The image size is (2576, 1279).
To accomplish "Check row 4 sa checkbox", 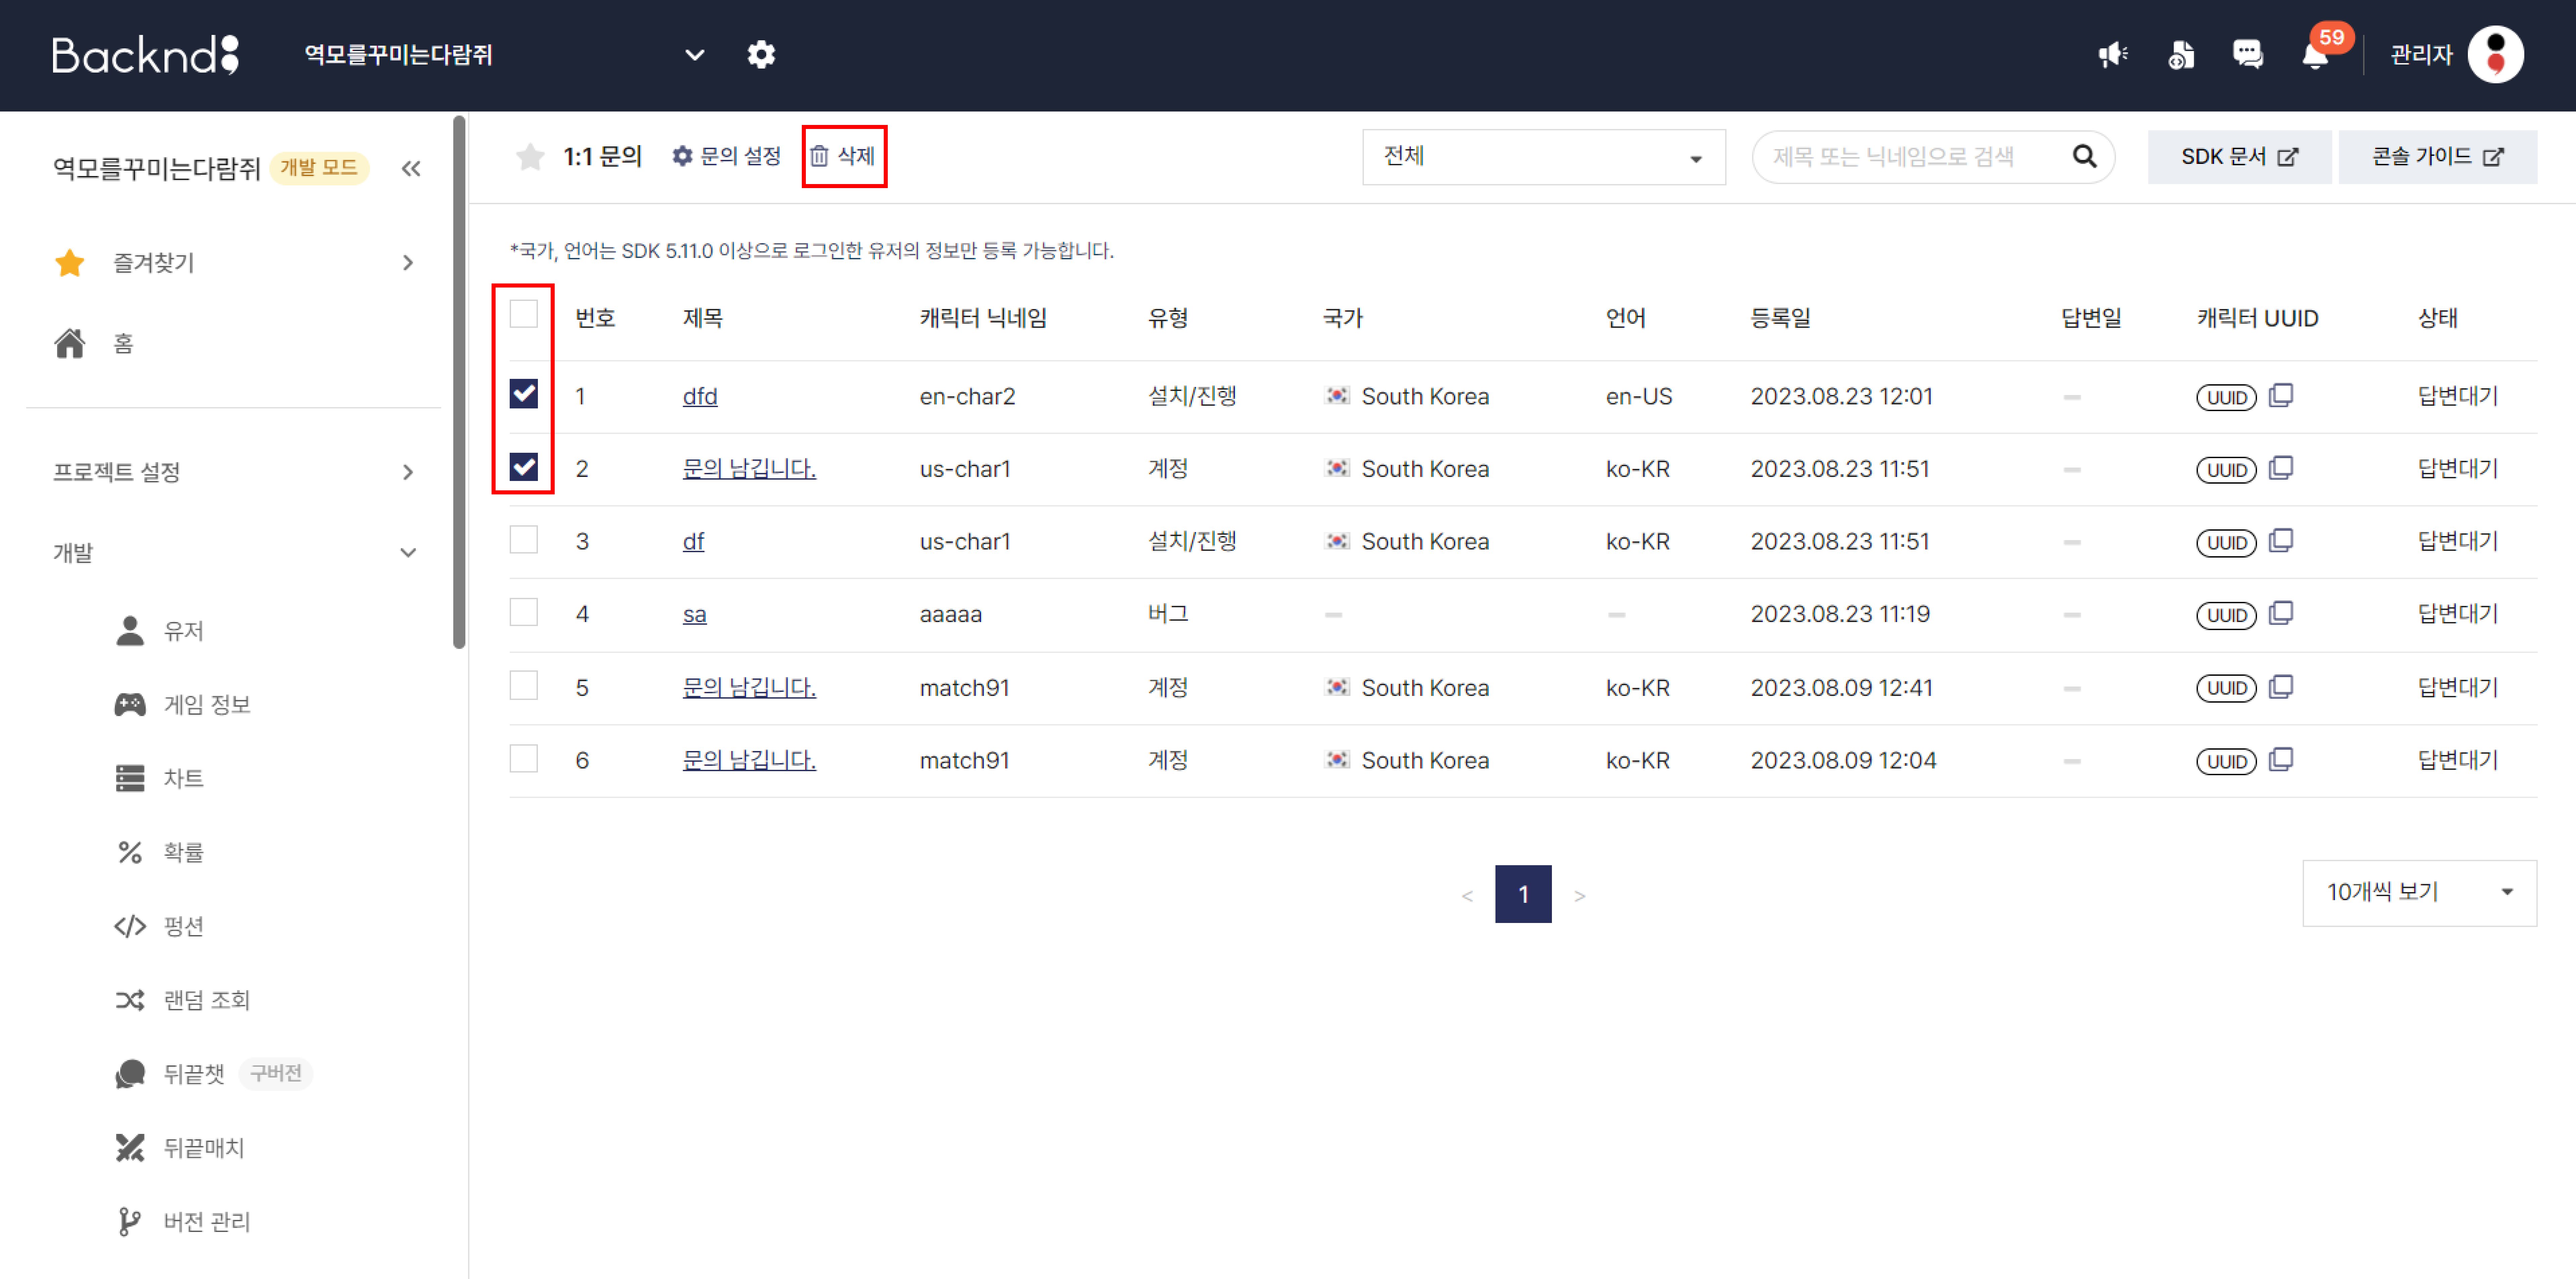I will point(524,612).
